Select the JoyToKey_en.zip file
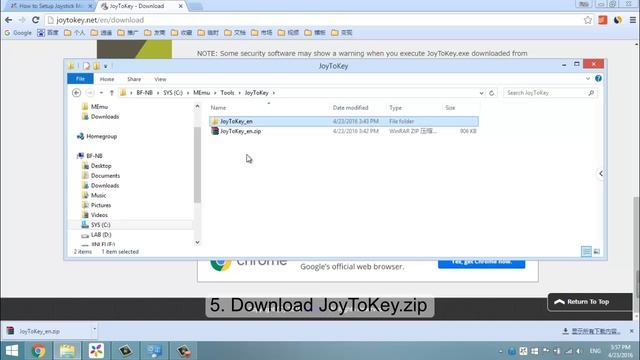The width and height of the screenshot is (640, 360). pos(344,131)
